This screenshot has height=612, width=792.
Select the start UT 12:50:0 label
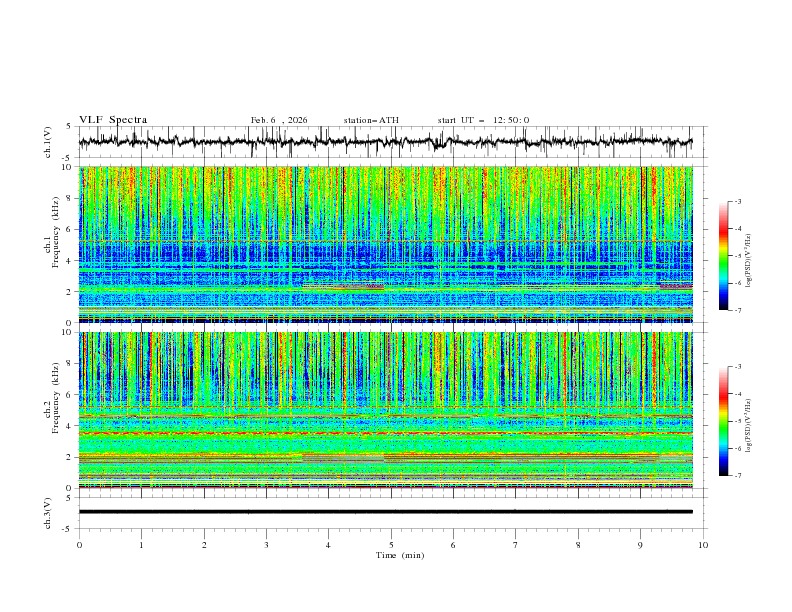(x=483, y=120)
